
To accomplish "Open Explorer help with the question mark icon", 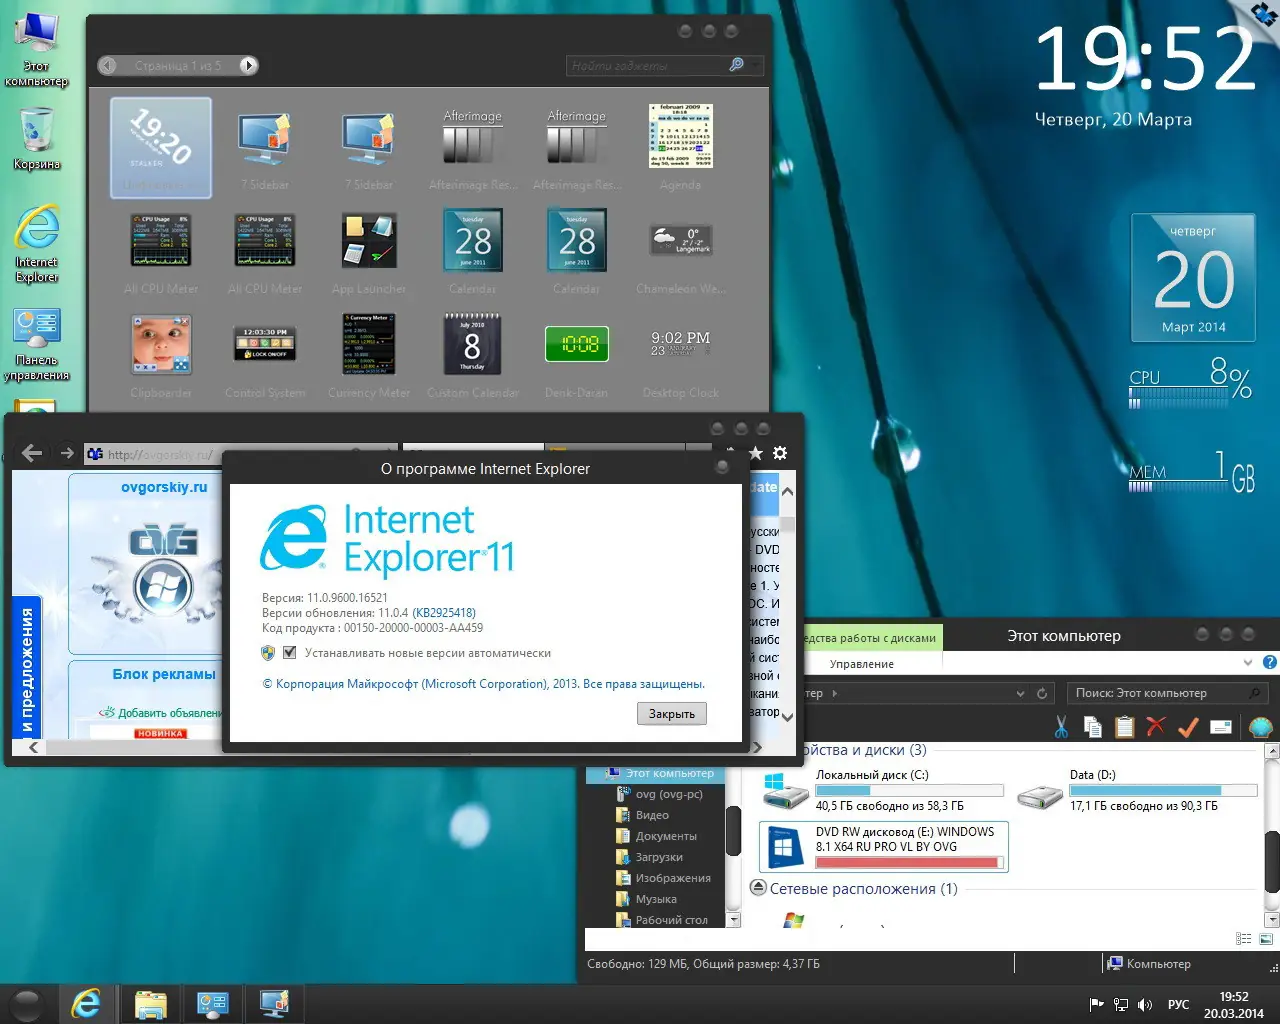I will (1270, 662).
